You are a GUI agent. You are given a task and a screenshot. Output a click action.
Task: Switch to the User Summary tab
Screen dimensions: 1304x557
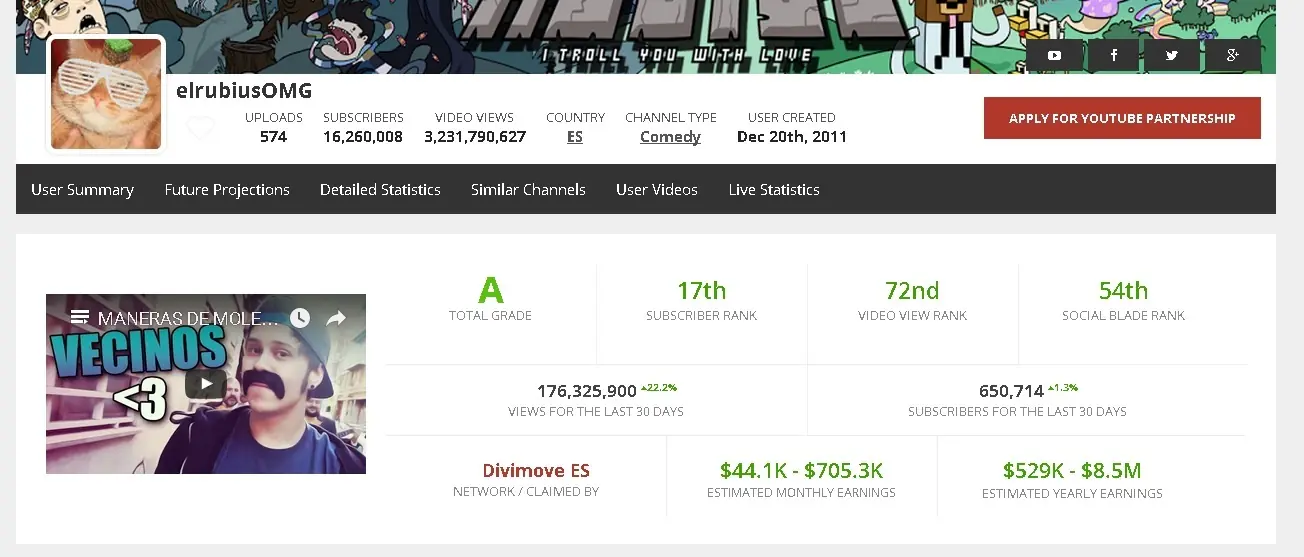pos(82,189)
